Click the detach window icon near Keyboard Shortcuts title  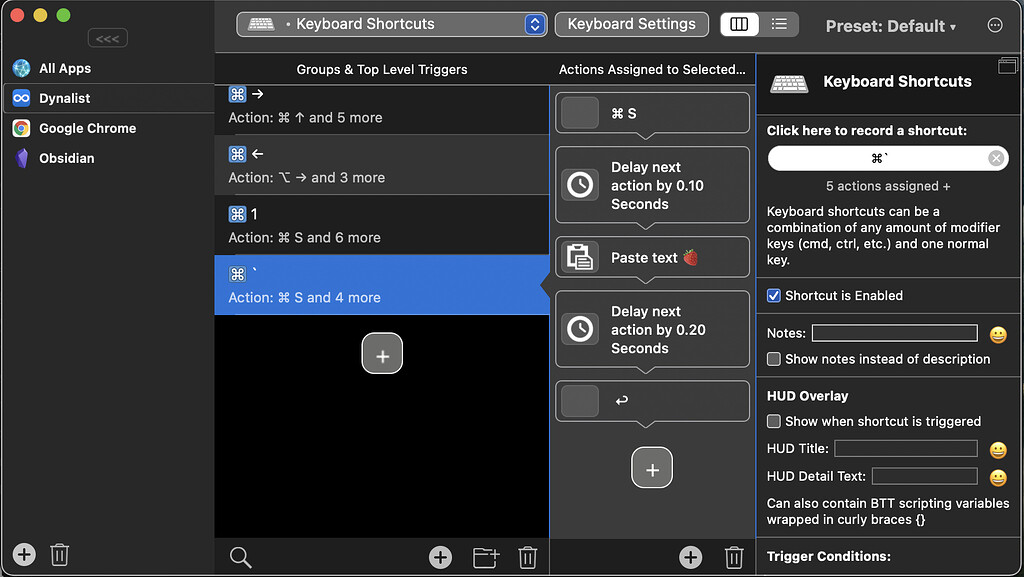coord(1008,65)
